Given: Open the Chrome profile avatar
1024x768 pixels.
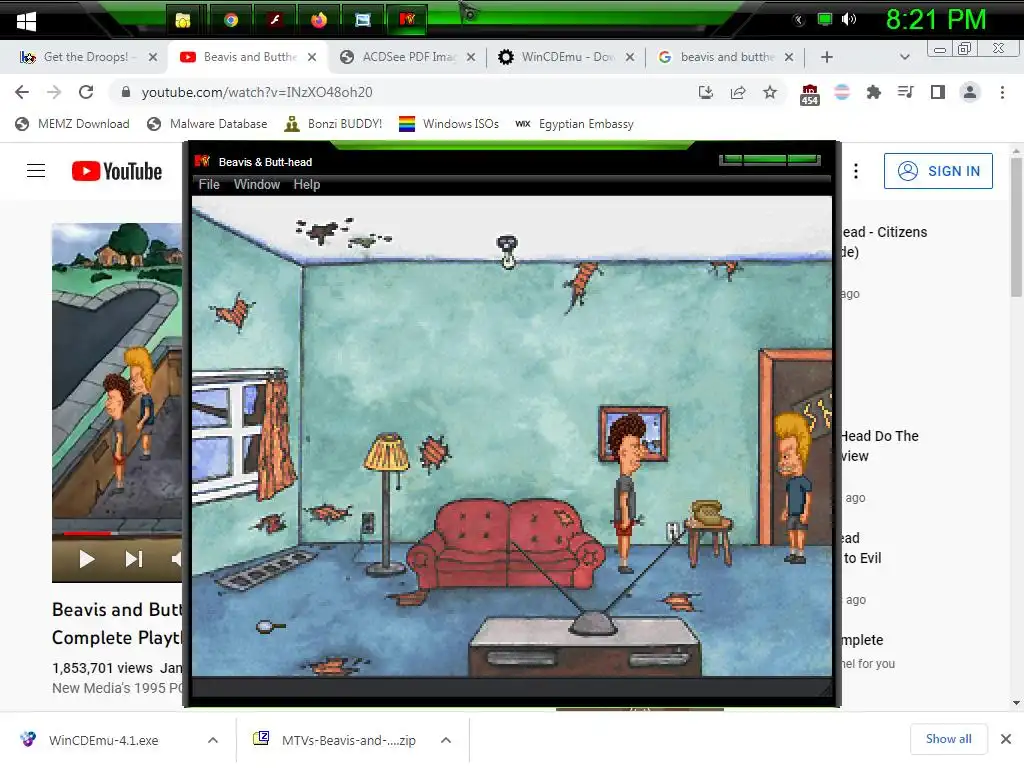Looking at the screenshot, I should 970,92.
